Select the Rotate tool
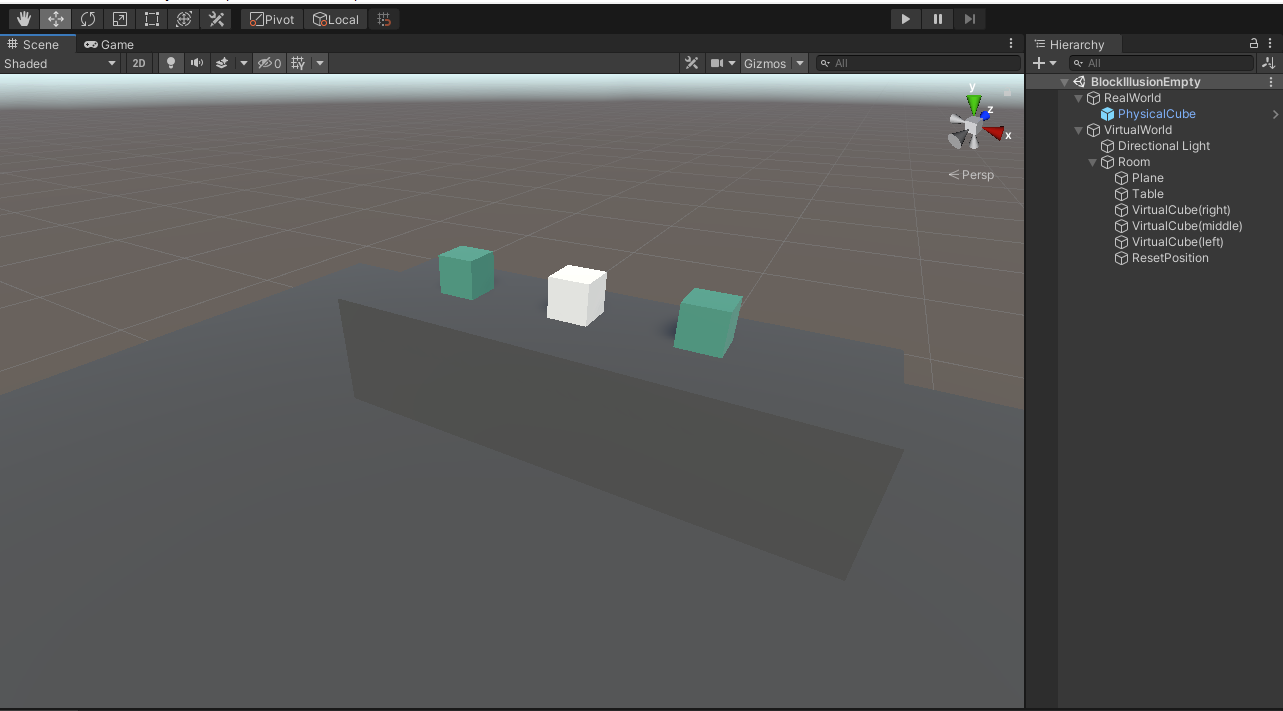 point(88,19)
